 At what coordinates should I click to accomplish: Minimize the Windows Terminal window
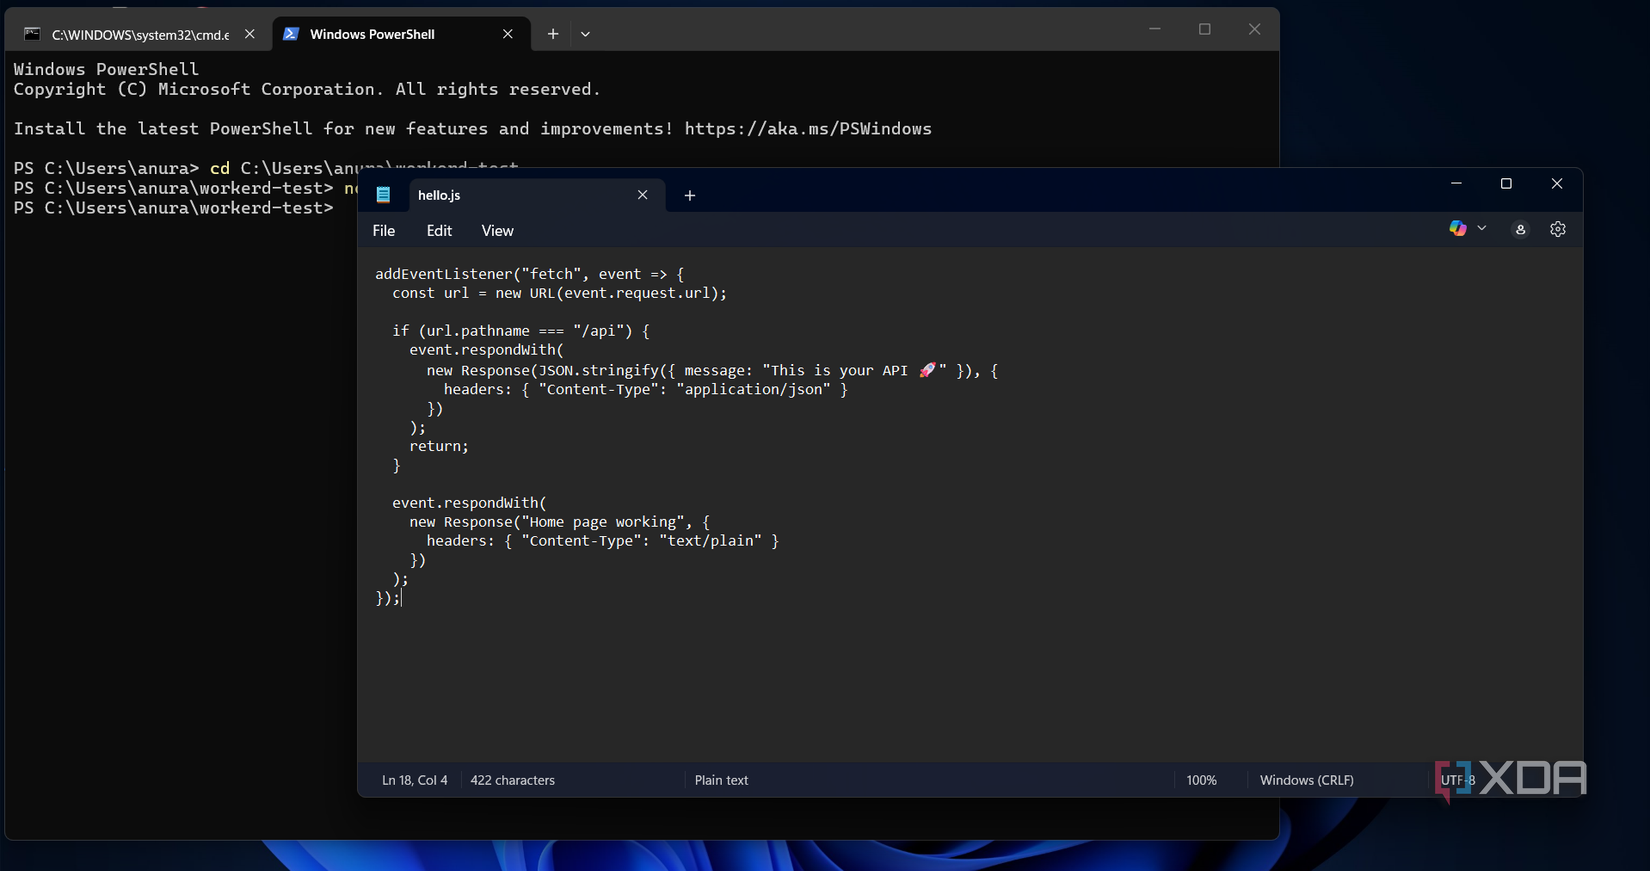1154,30
